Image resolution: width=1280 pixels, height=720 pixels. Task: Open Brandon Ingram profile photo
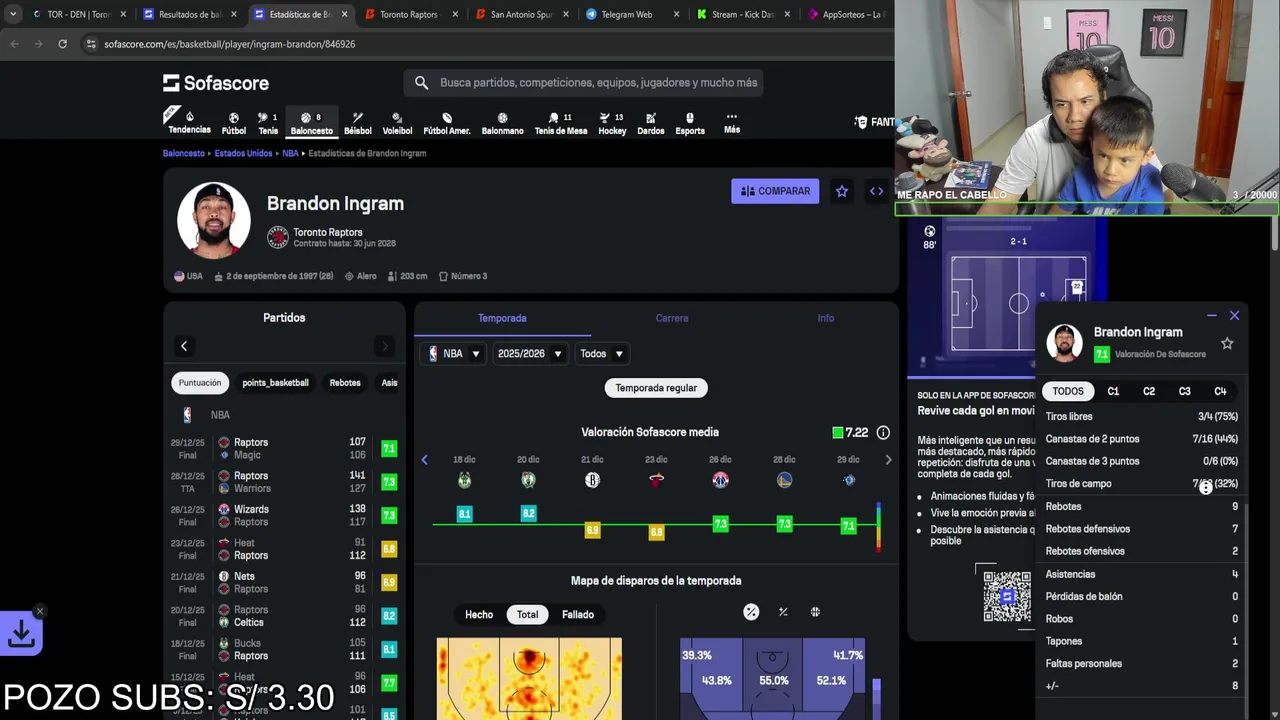pyautogui.click(x=214, y=219)
